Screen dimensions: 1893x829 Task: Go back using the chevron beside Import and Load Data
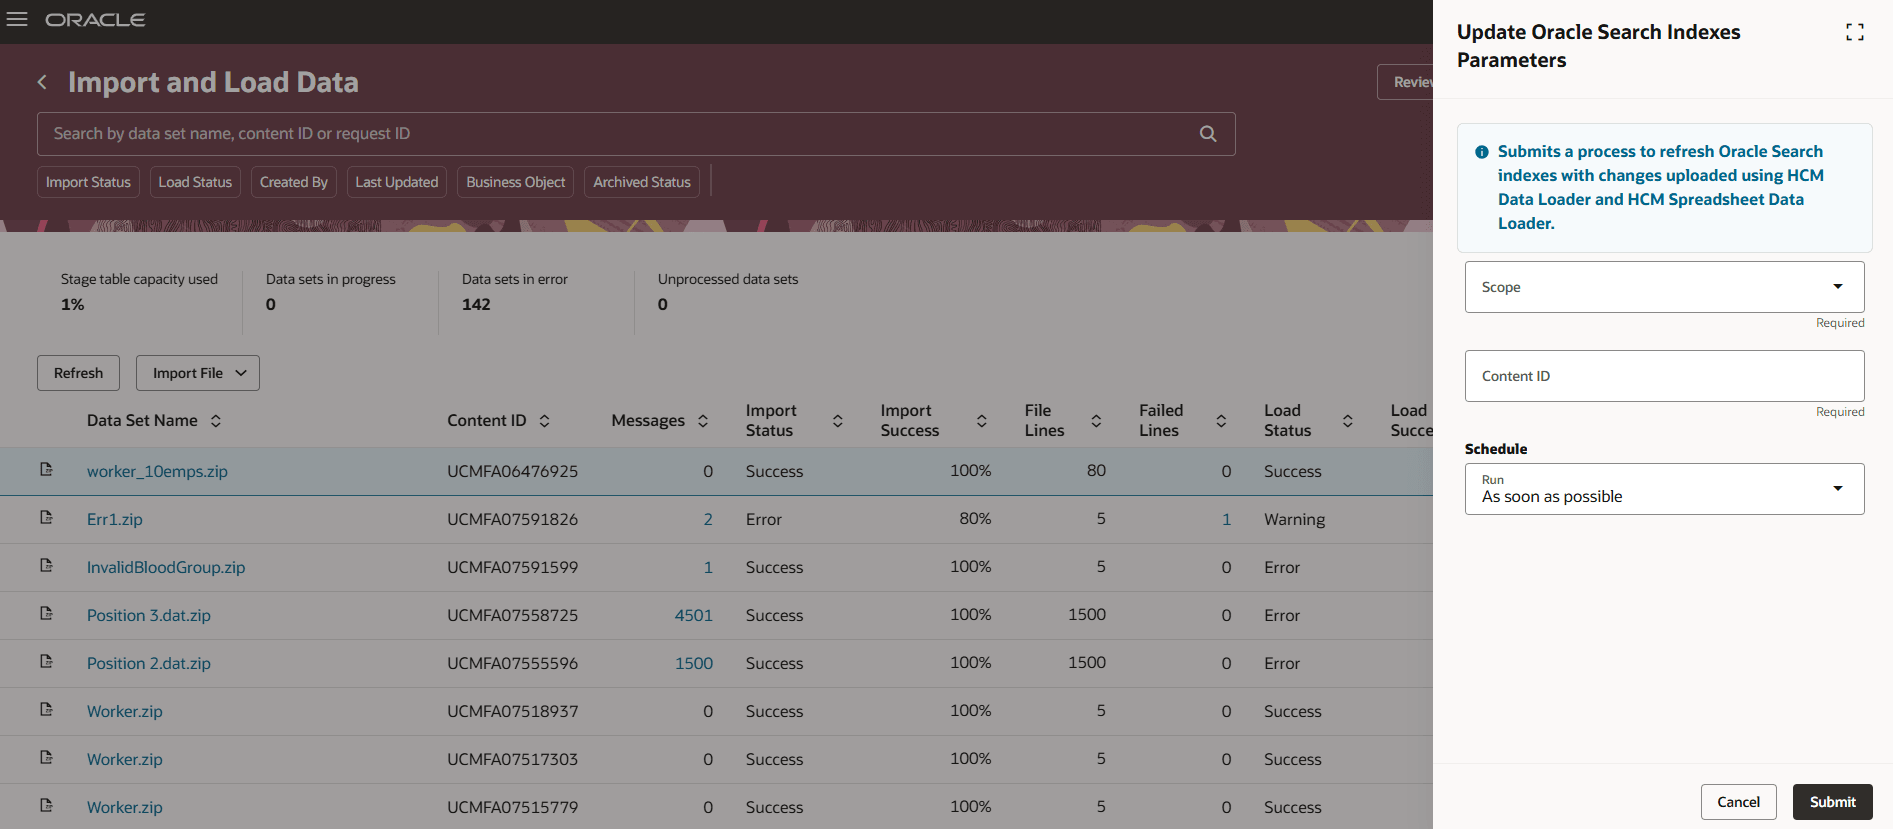(42, 82)
